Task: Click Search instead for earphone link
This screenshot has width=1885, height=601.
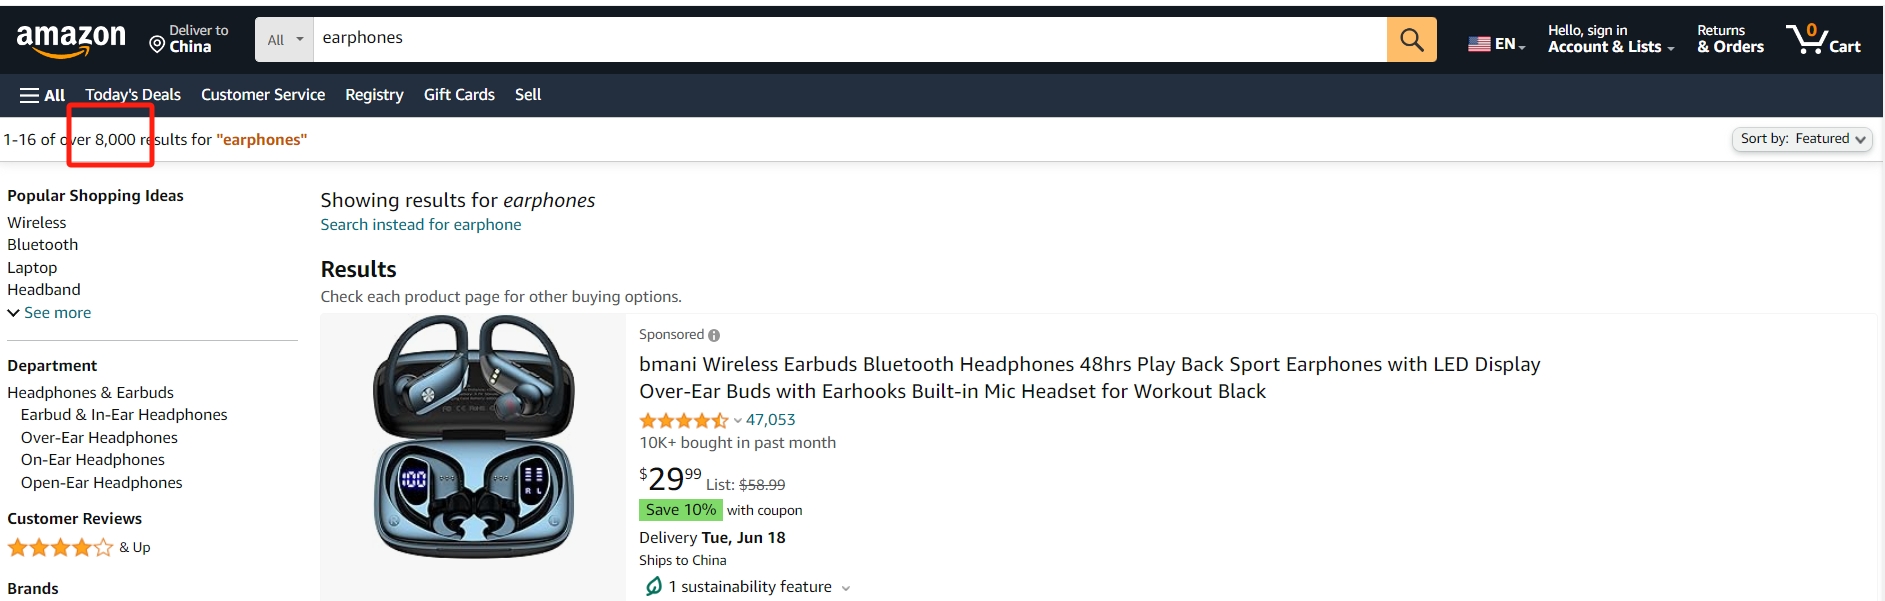Action: click(x=421, y=225)
